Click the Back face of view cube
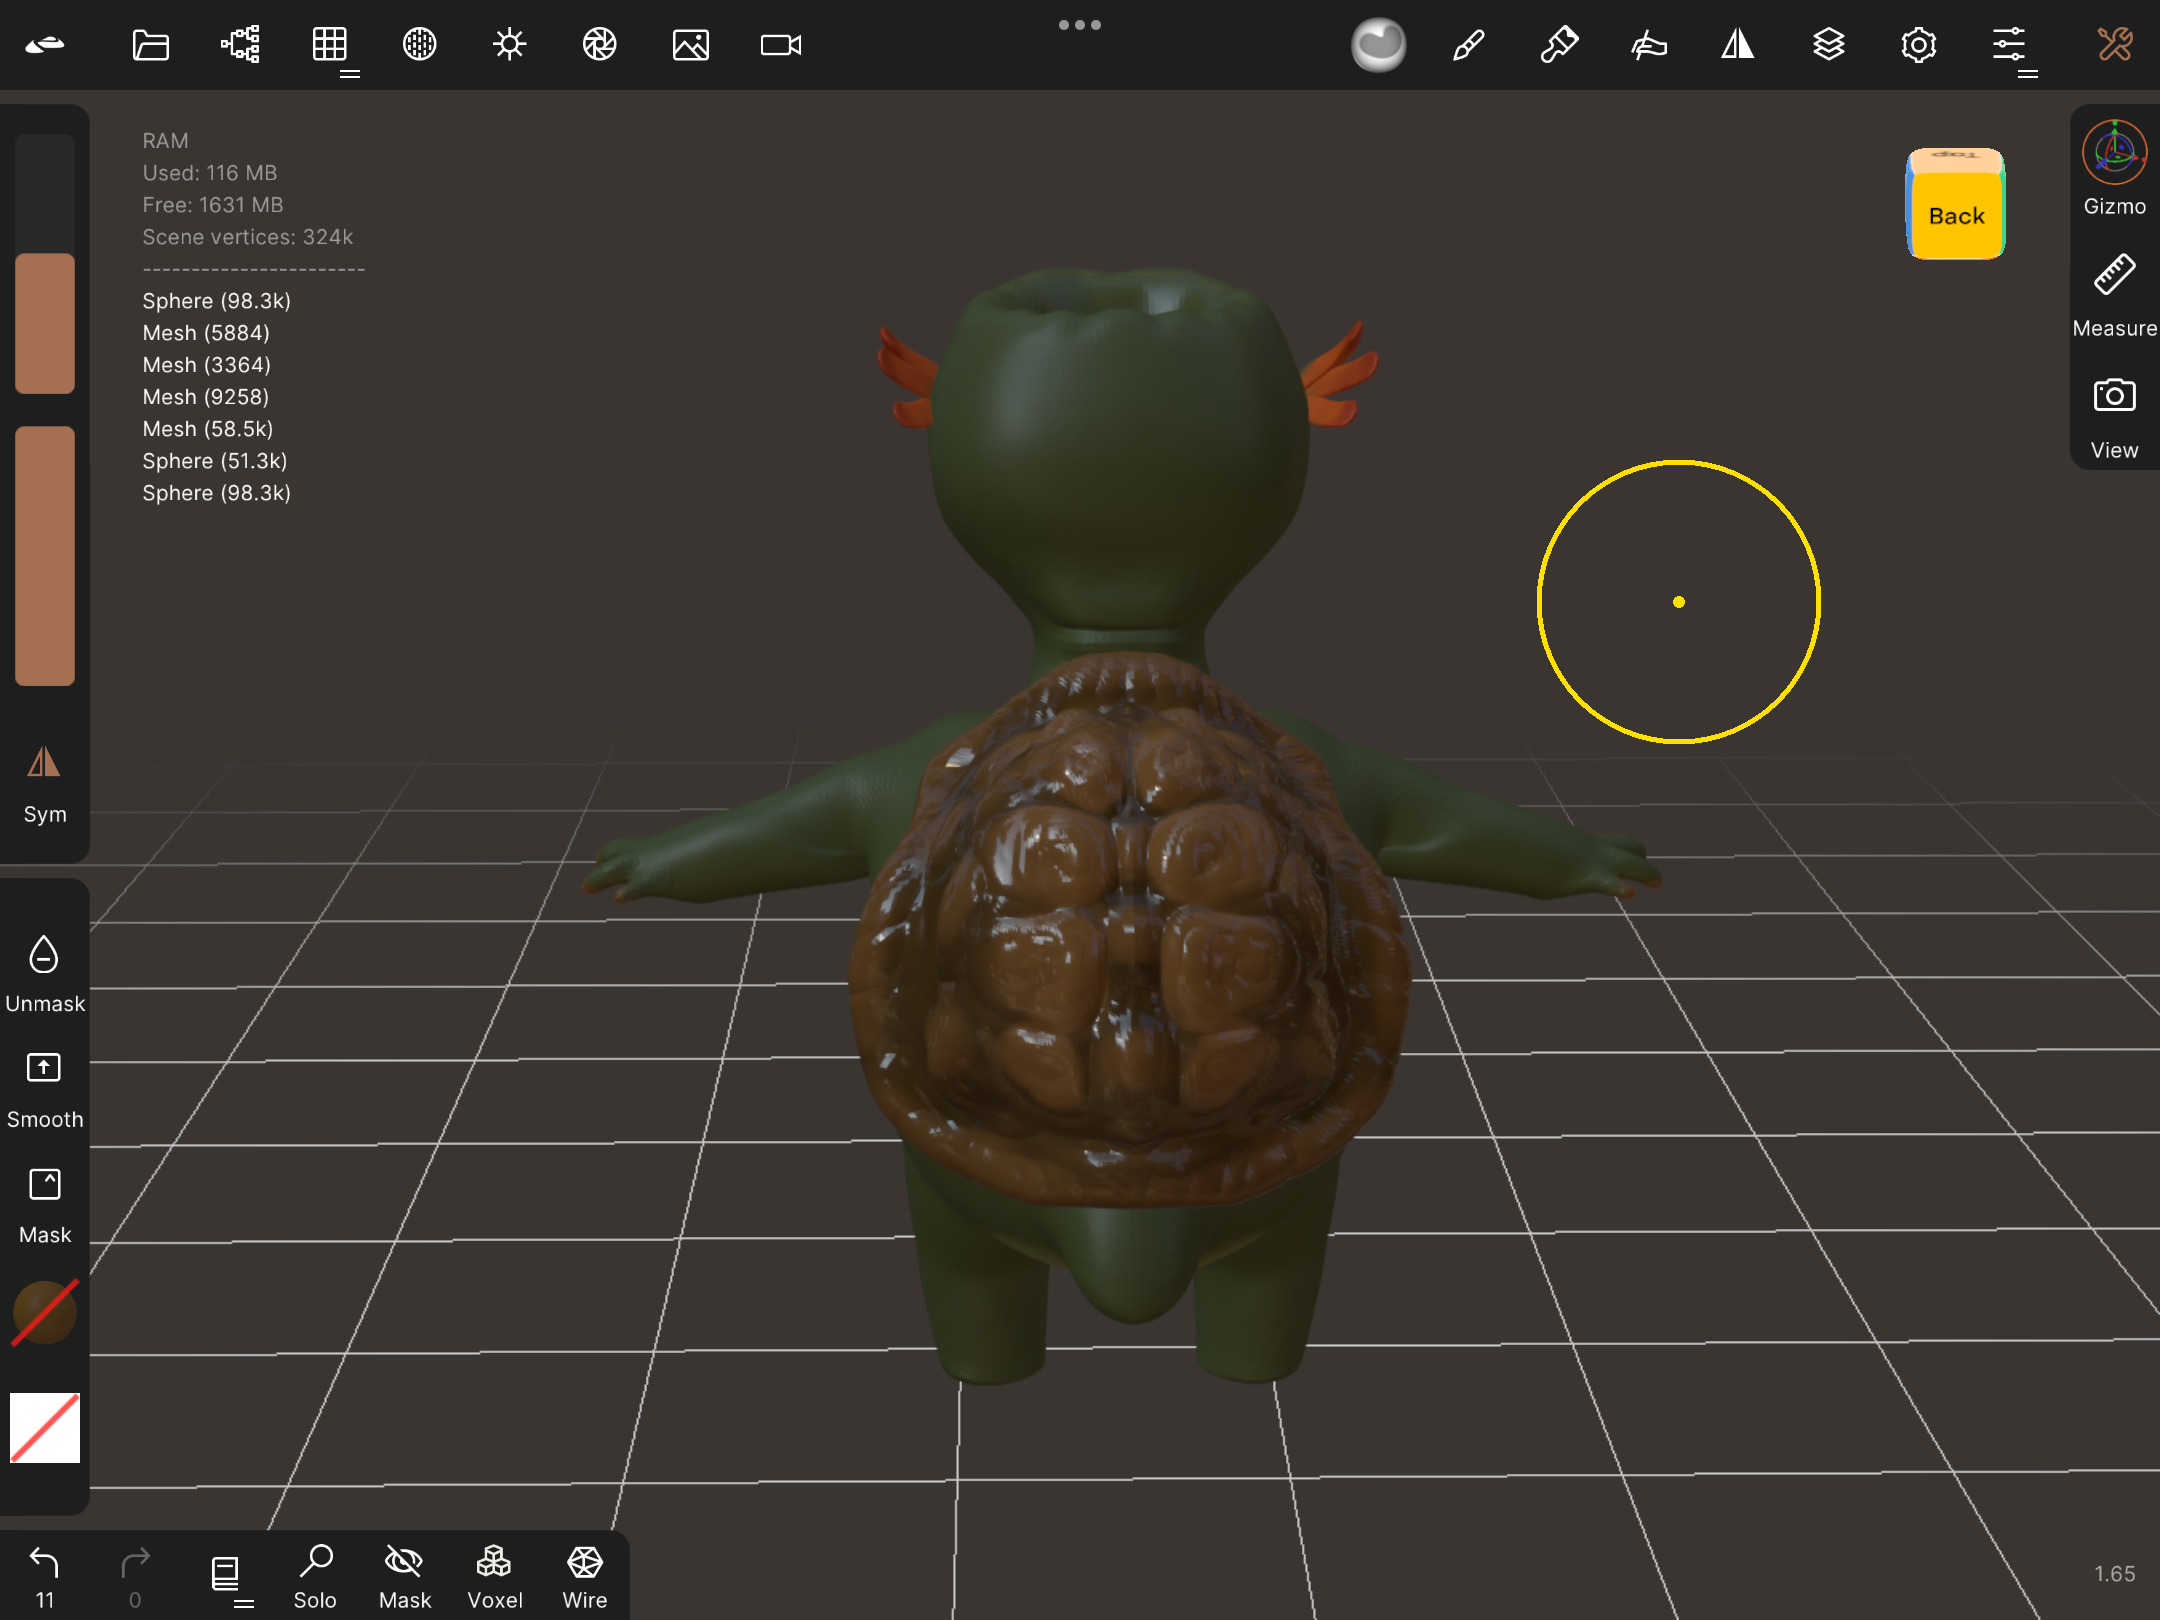 coord(1955,216)
